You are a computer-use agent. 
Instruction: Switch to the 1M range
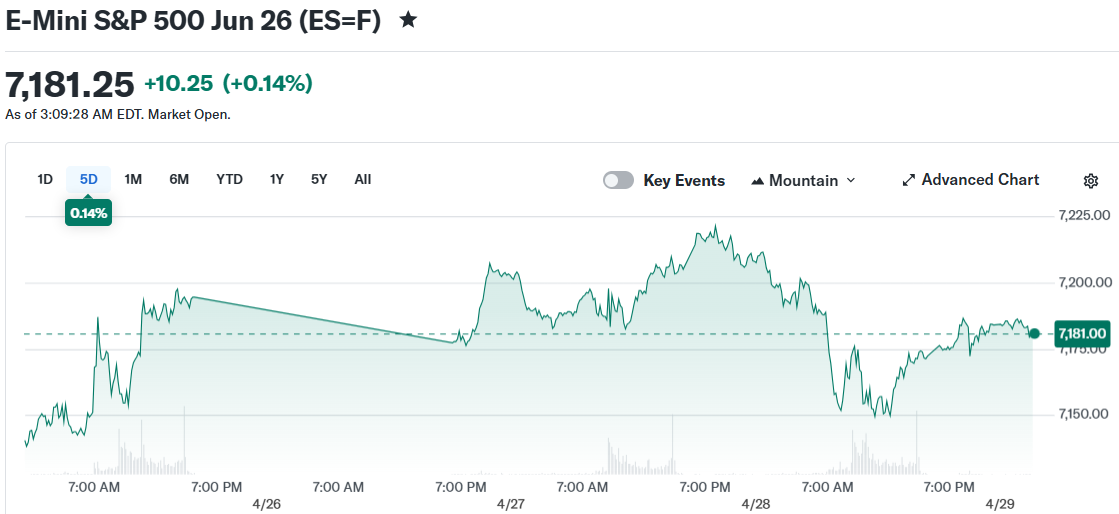(x=133, y=179)
